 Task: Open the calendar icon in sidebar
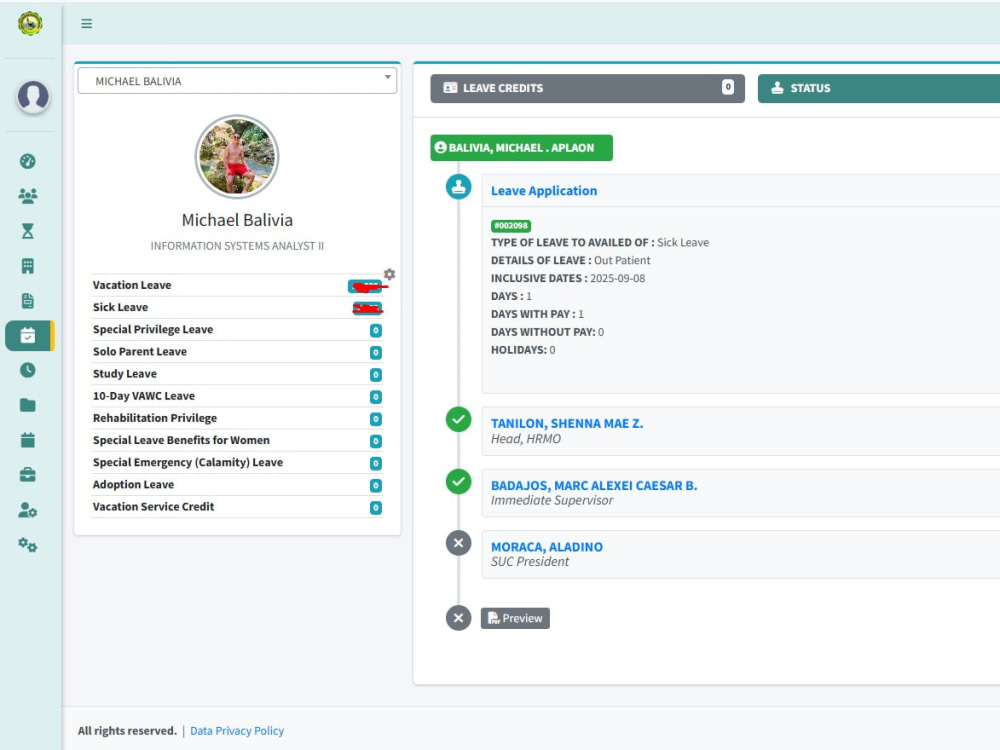point(27,440)
